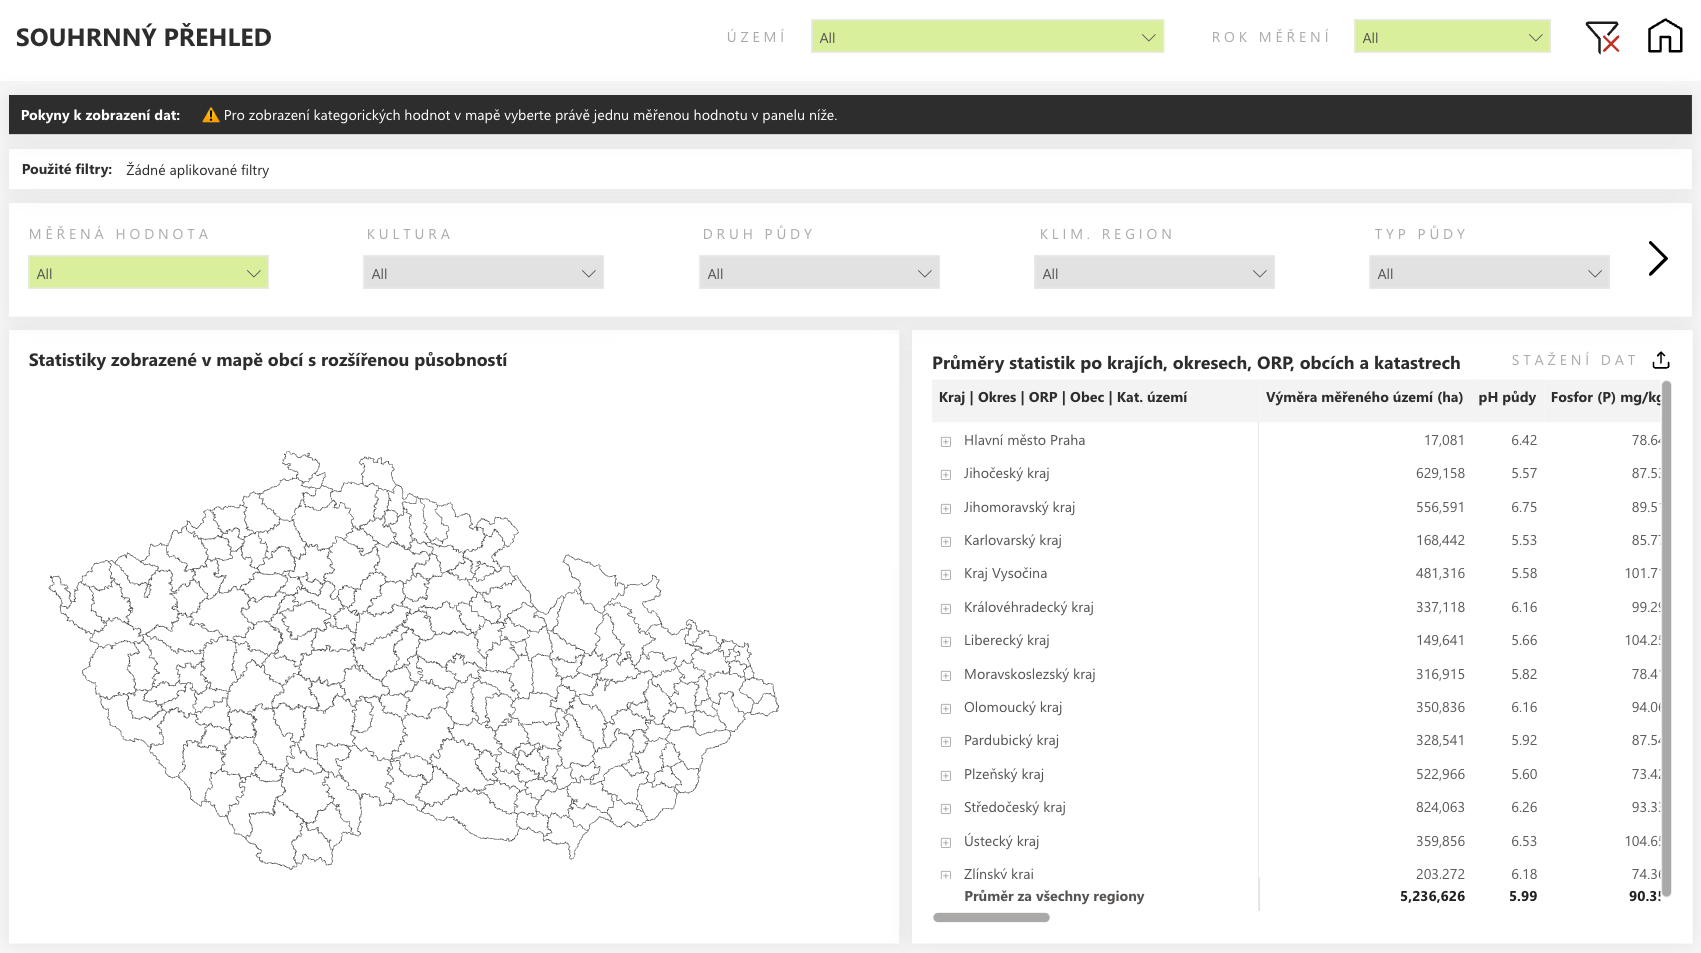Open the Rok měření dropdown

(x=1451, y=37)
